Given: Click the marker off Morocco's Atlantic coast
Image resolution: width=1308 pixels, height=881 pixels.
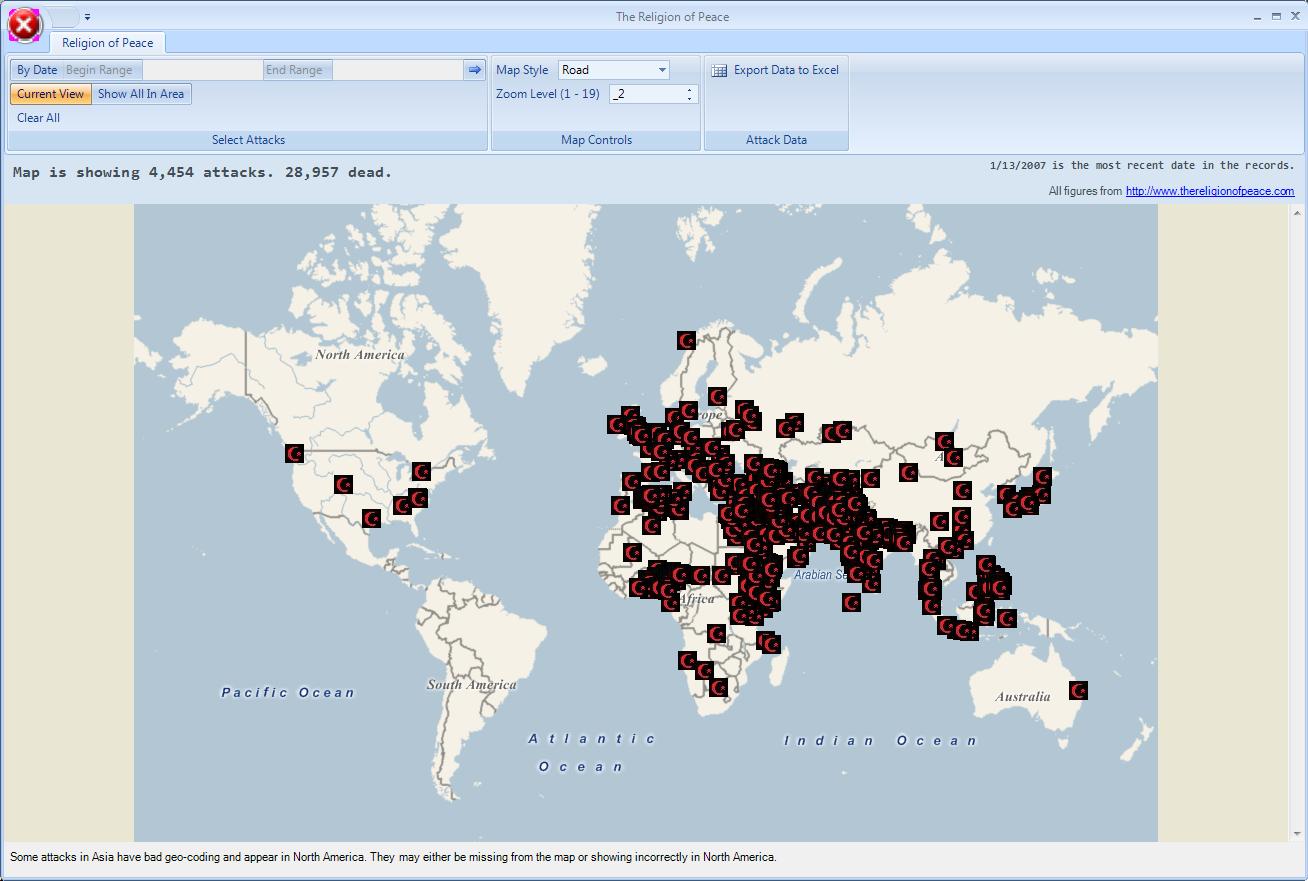Looking at the screenshot, I should coord(620,505).
